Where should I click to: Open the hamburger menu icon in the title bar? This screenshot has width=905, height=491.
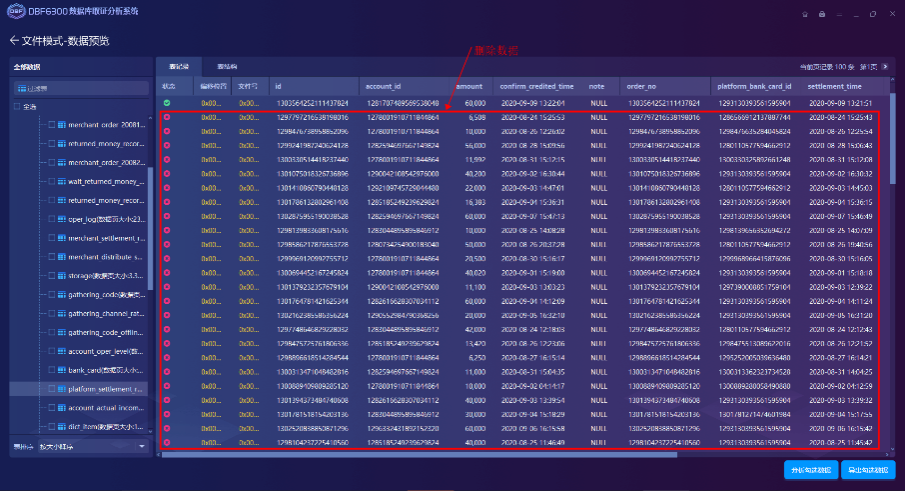(839, 14)
